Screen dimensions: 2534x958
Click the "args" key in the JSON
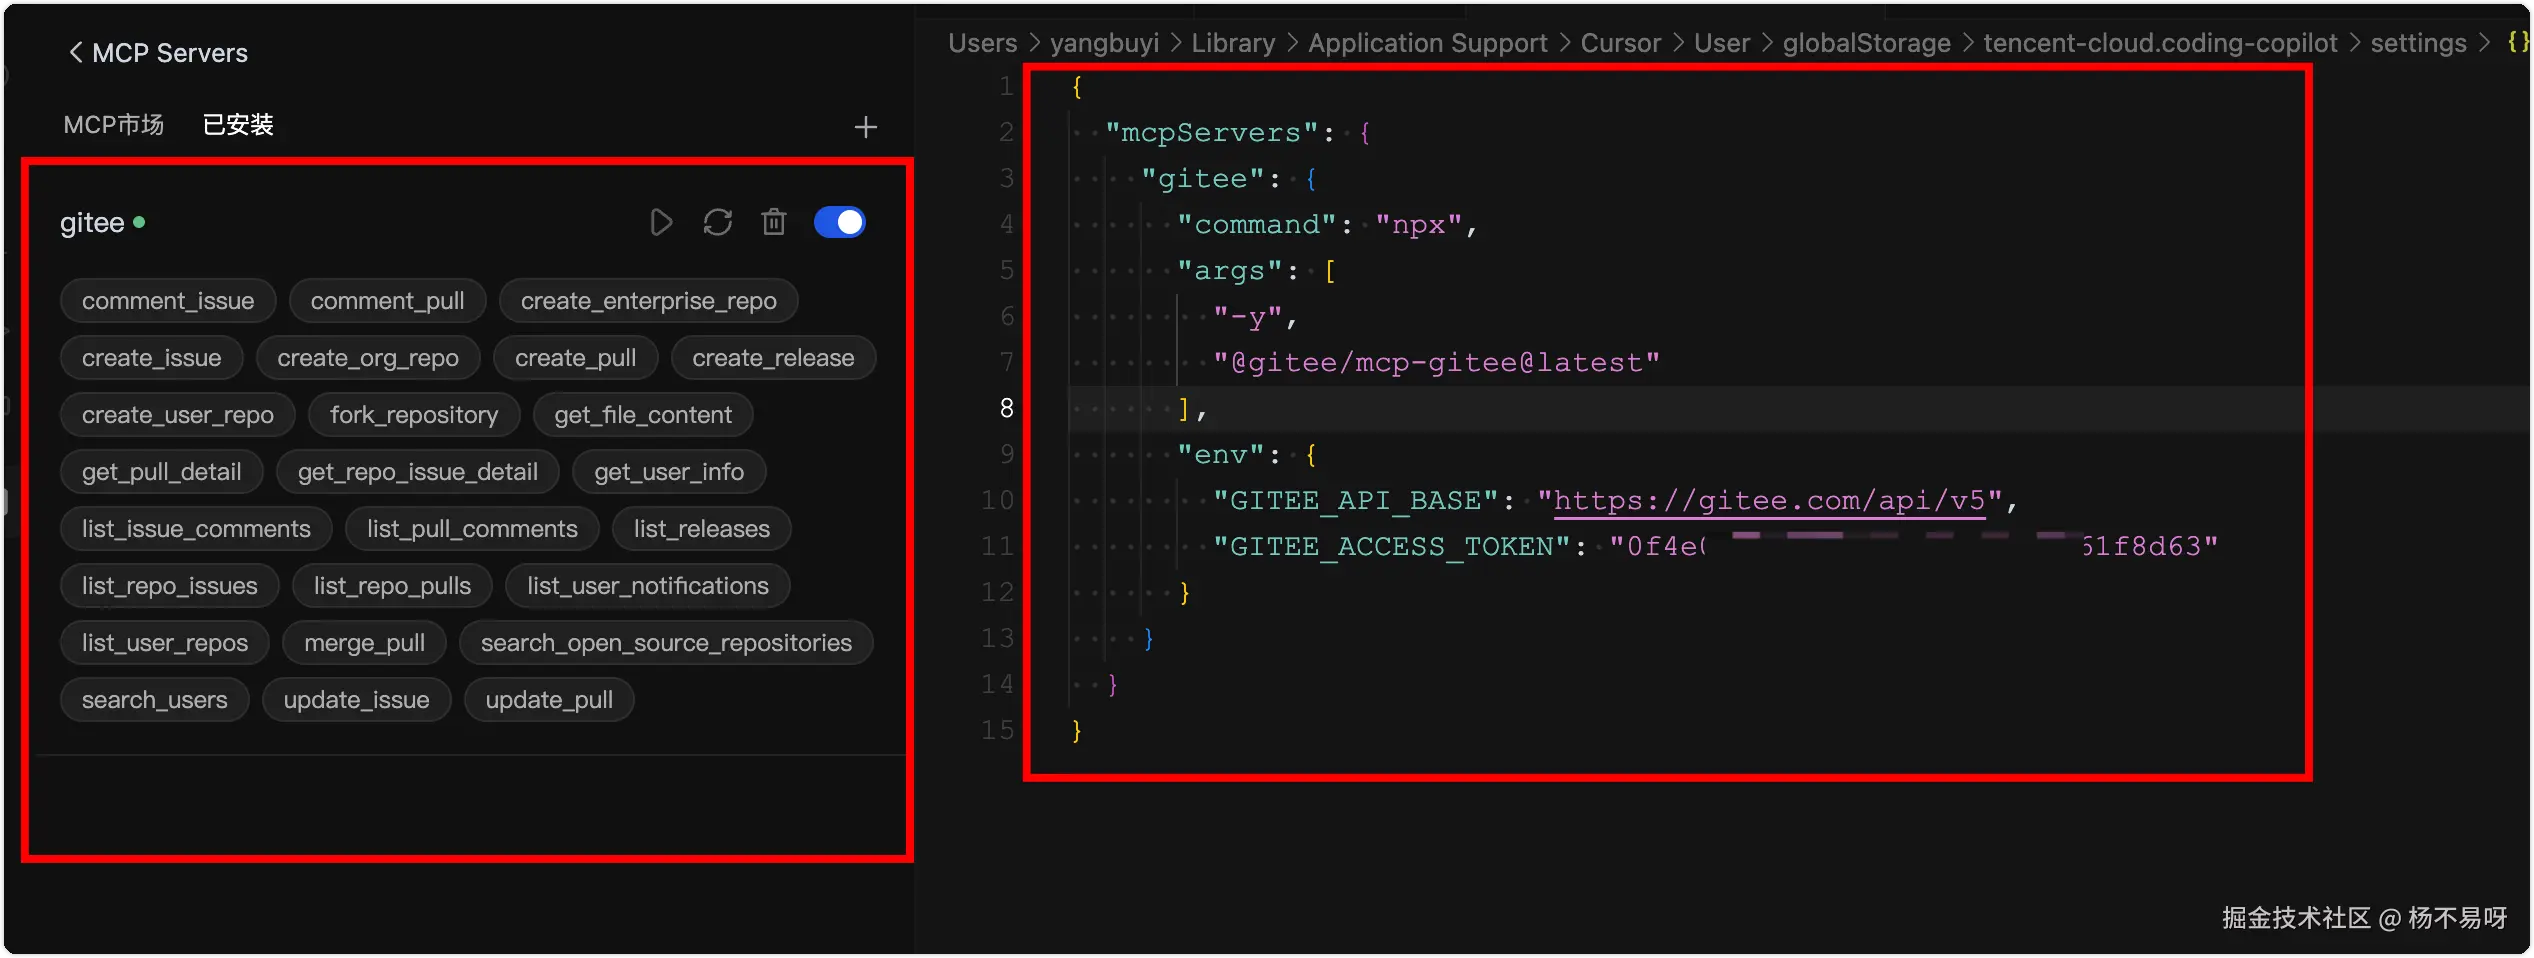click(1229, 271)
